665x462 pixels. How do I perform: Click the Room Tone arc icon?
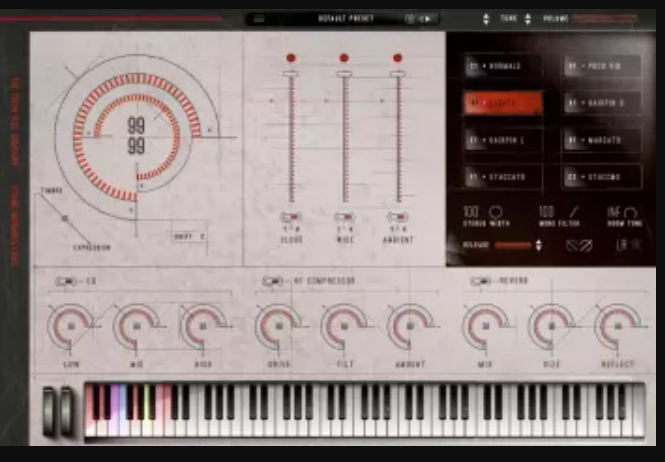point(630,212)
